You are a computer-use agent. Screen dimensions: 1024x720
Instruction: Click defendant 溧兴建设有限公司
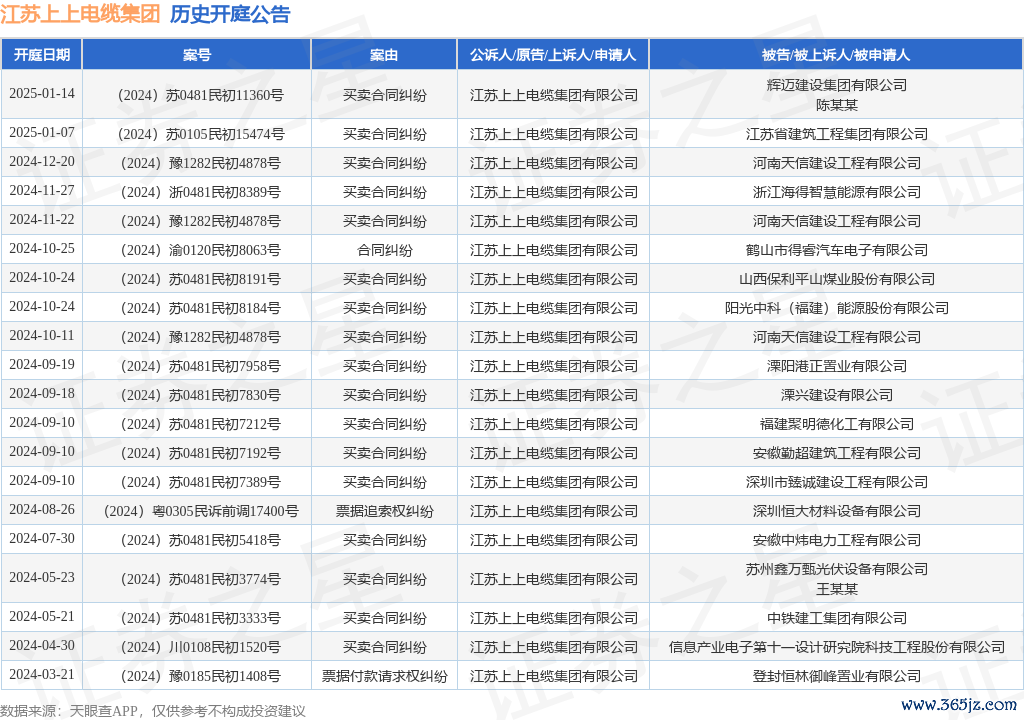[837, 395]
